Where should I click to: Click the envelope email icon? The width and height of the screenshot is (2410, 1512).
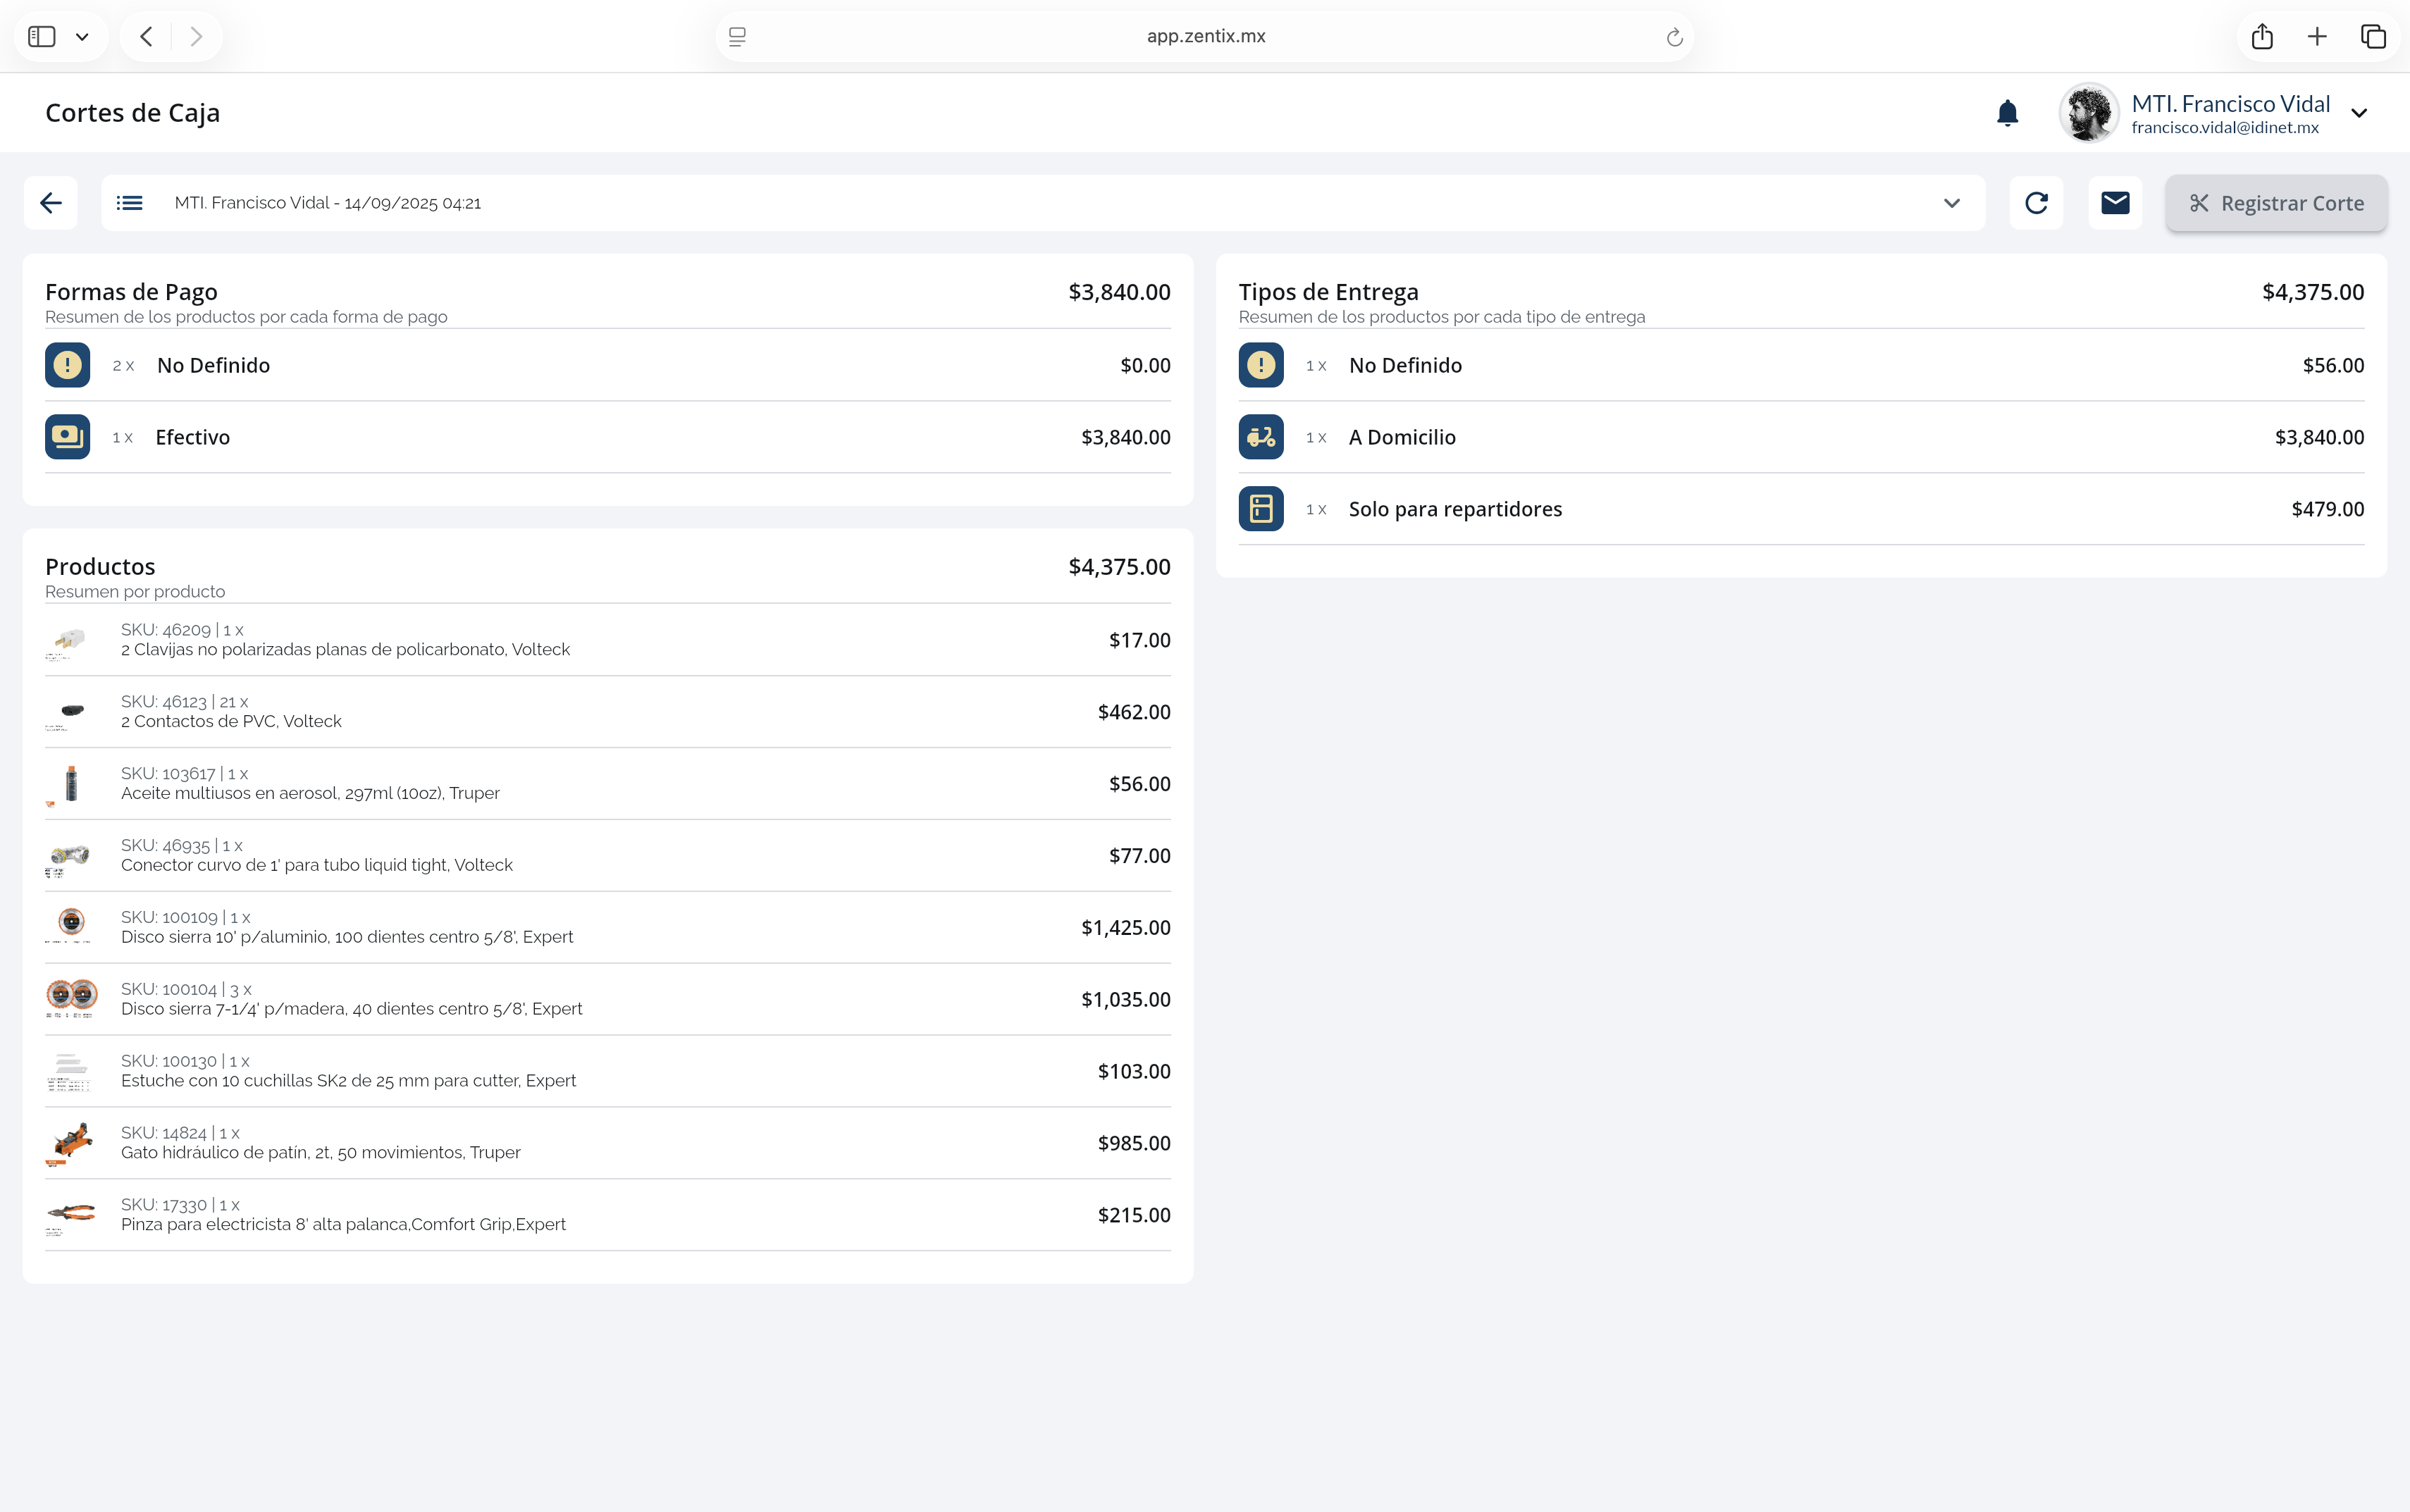[x=2115, y=203]
